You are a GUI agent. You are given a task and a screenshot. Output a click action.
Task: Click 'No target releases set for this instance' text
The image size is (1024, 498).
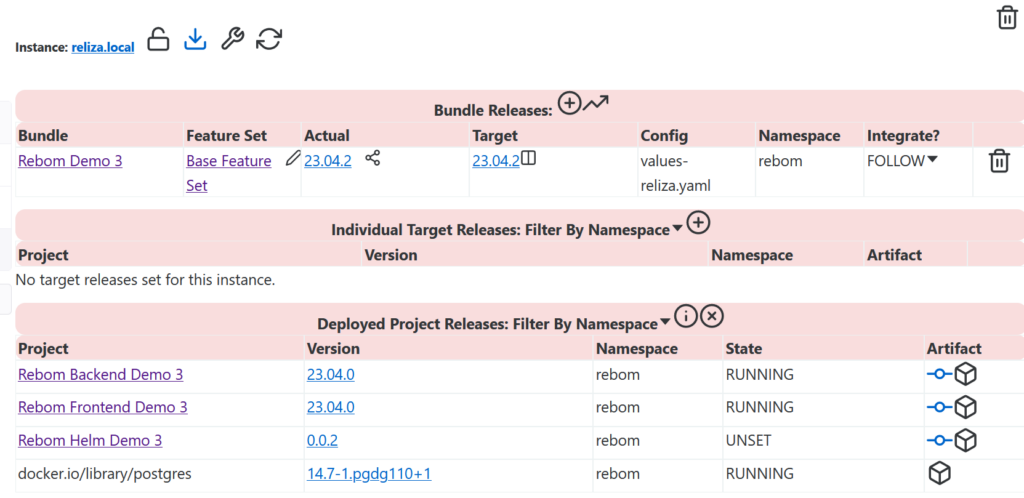145,280
